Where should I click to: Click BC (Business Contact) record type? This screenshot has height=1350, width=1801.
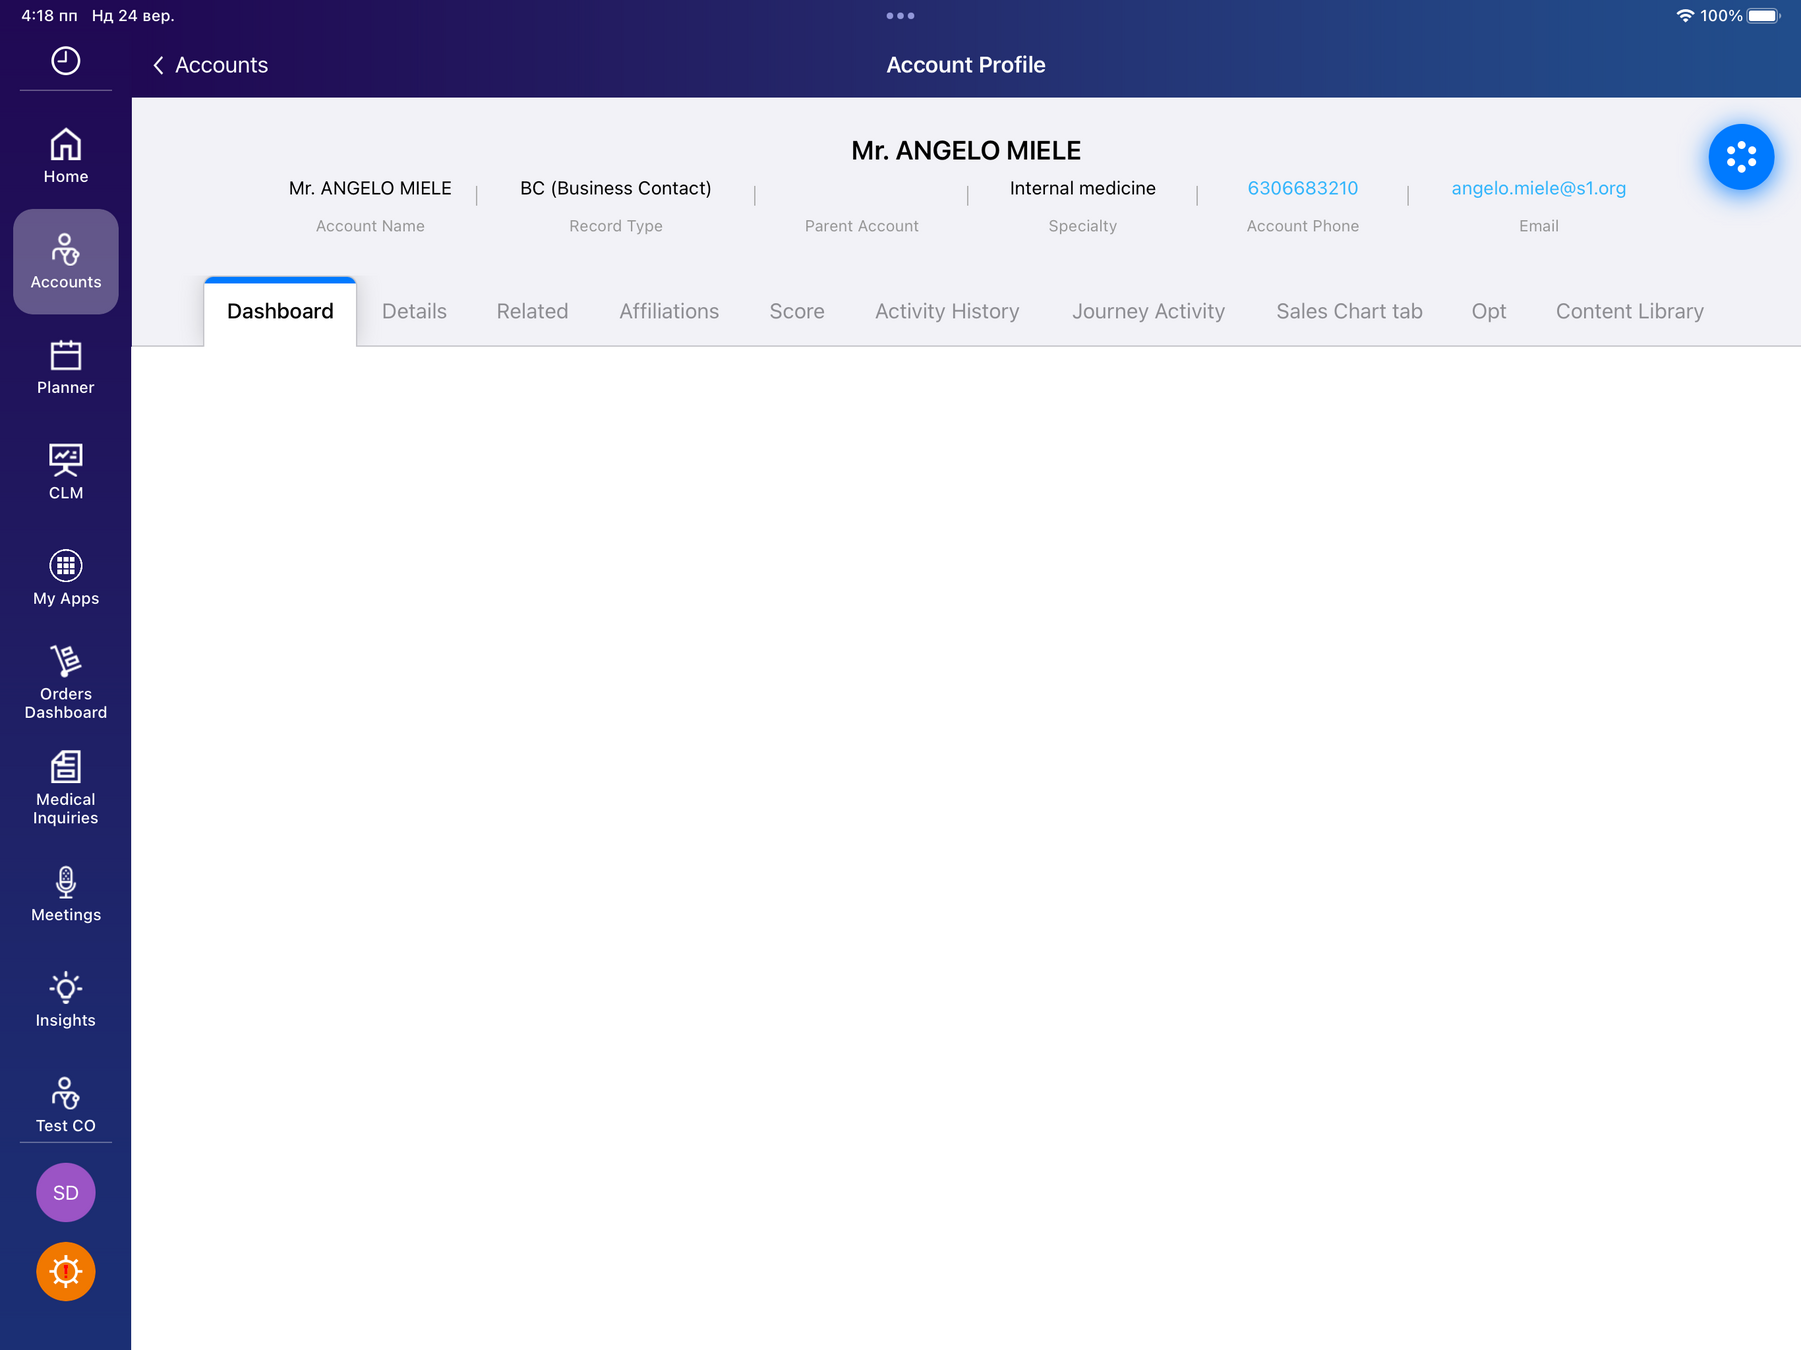(x=616, y=188)
